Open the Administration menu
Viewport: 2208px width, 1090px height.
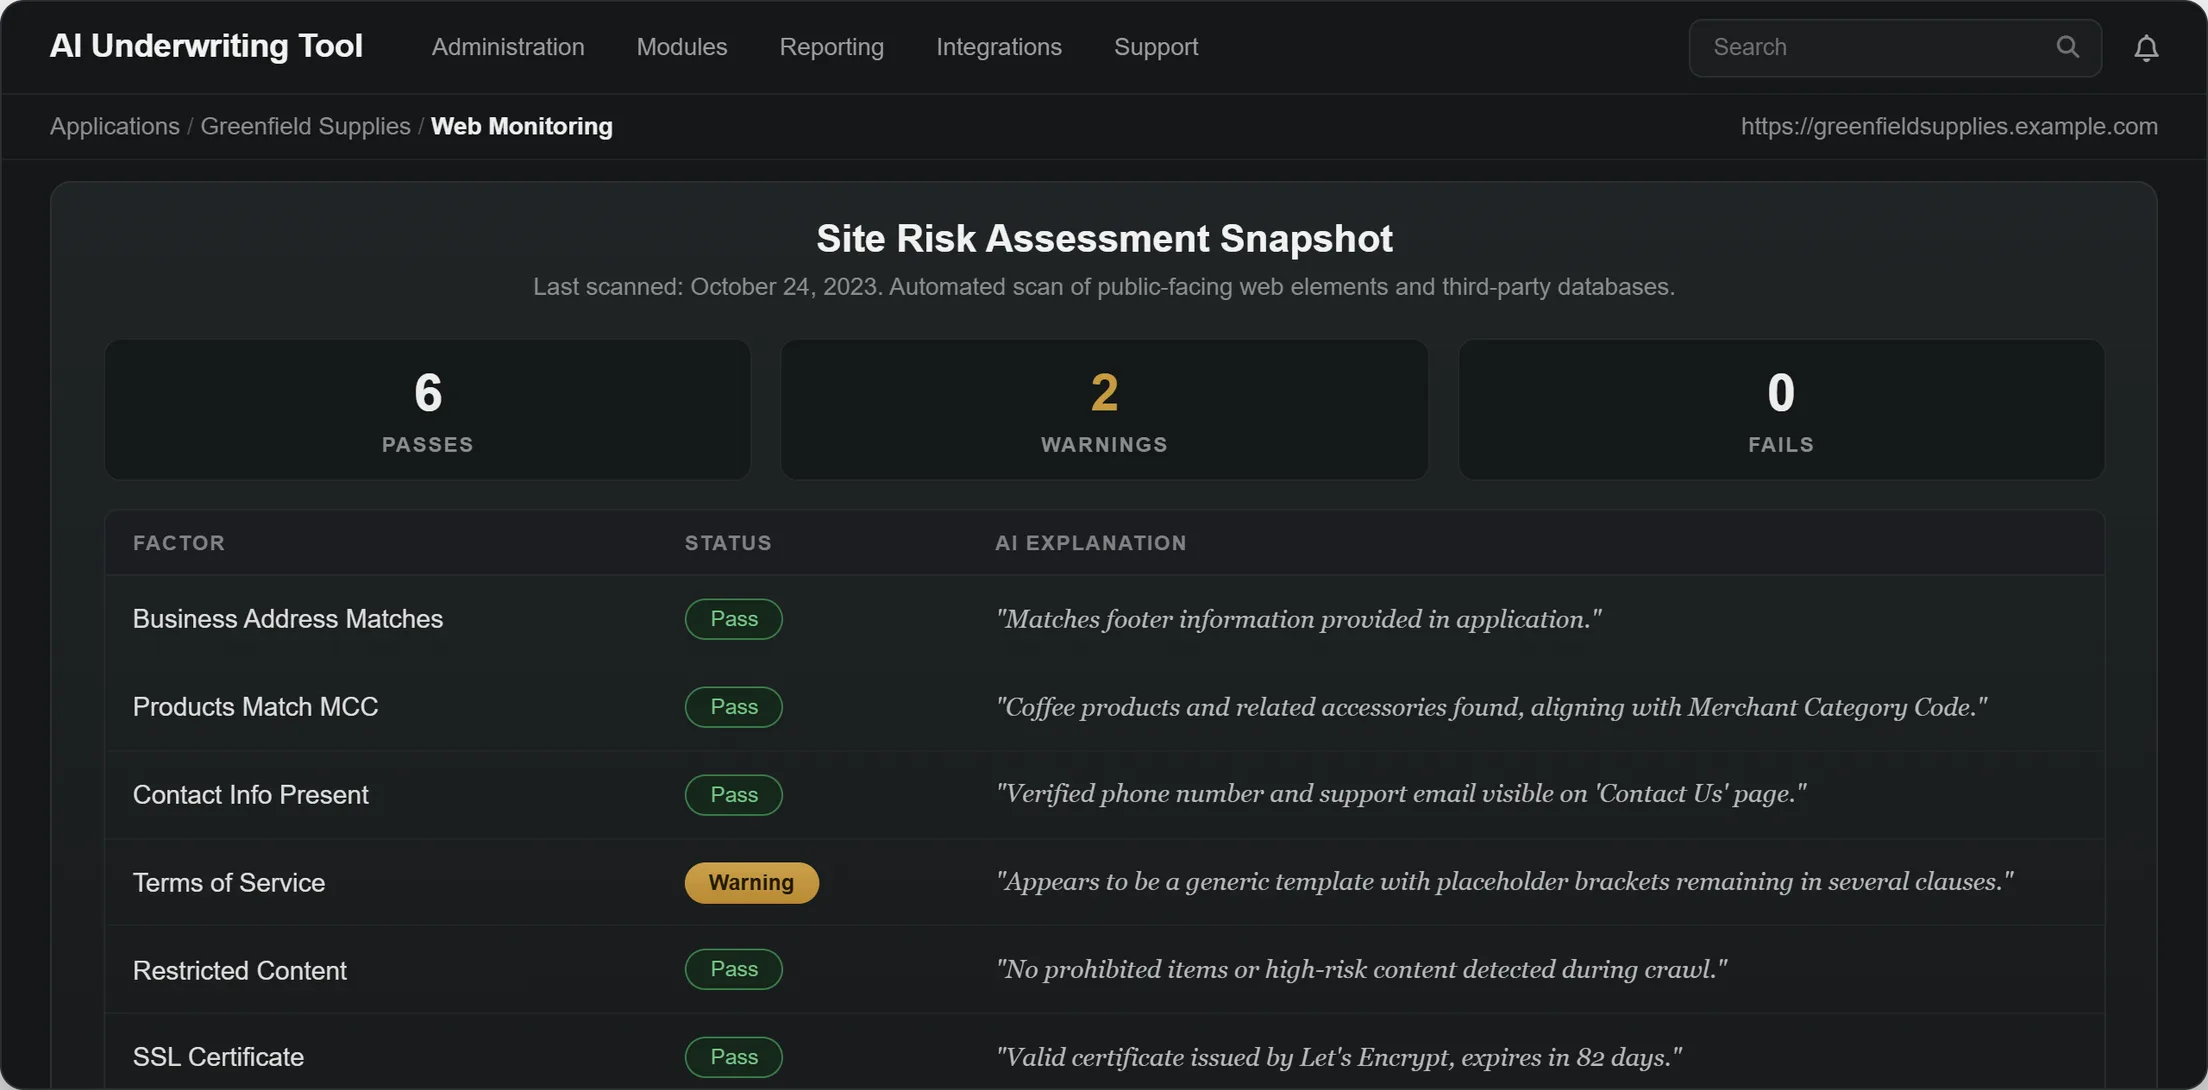[507, 47]
